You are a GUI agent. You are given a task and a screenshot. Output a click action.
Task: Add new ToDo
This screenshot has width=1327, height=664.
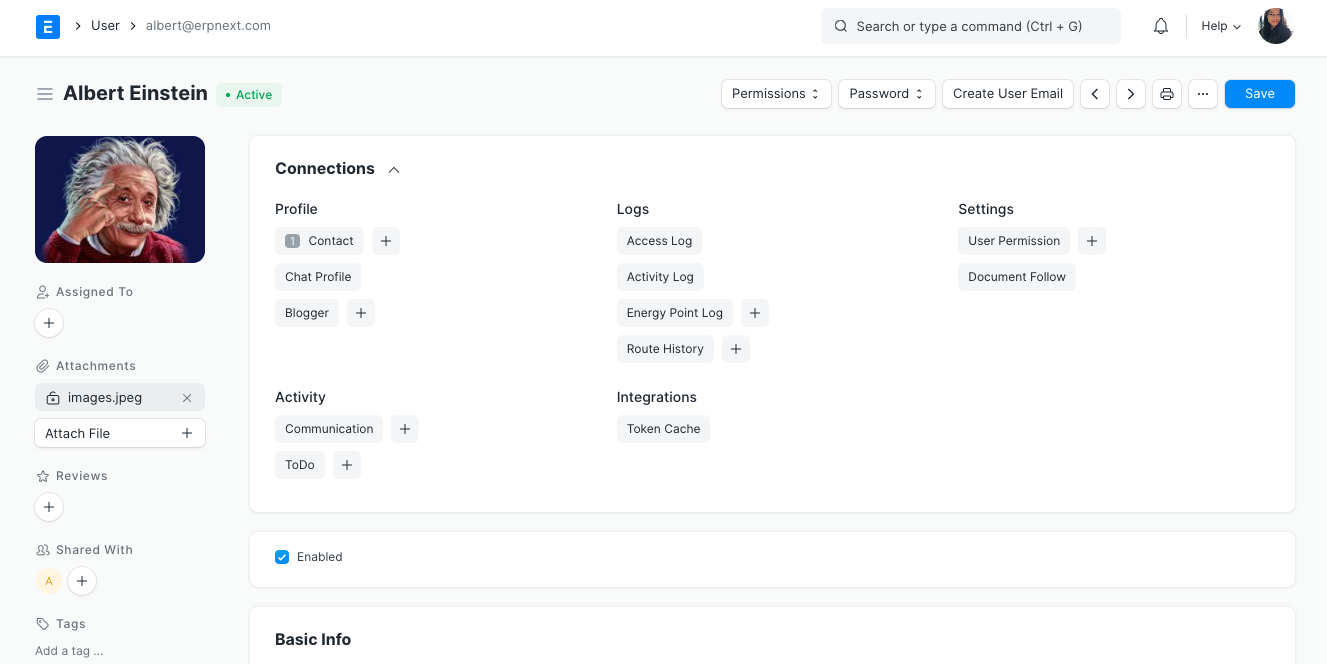(x=347, y=465)
